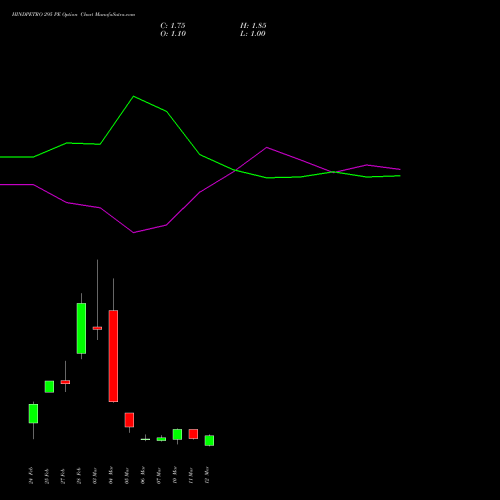
Task: Click the 24 Feb date label
Action: pos(31,476)
